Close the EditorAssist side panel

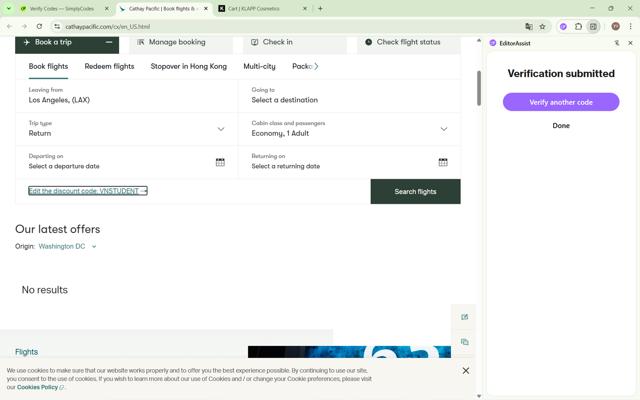pos(630,43)
